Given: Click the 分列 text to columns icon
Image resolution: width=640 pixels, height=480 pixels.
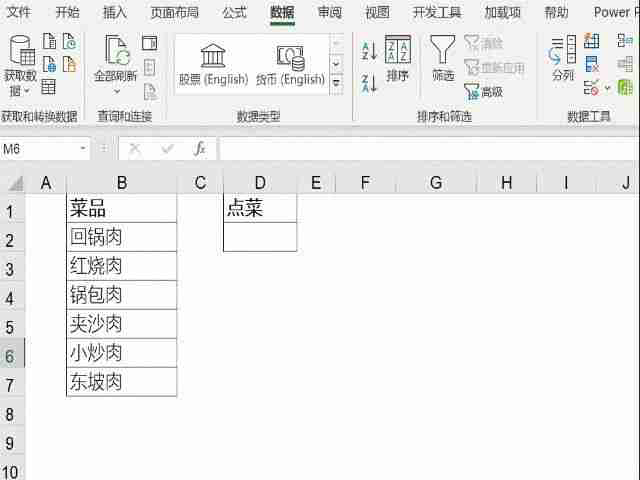Looking at the screenshot, I should click(x=563, y=59).
